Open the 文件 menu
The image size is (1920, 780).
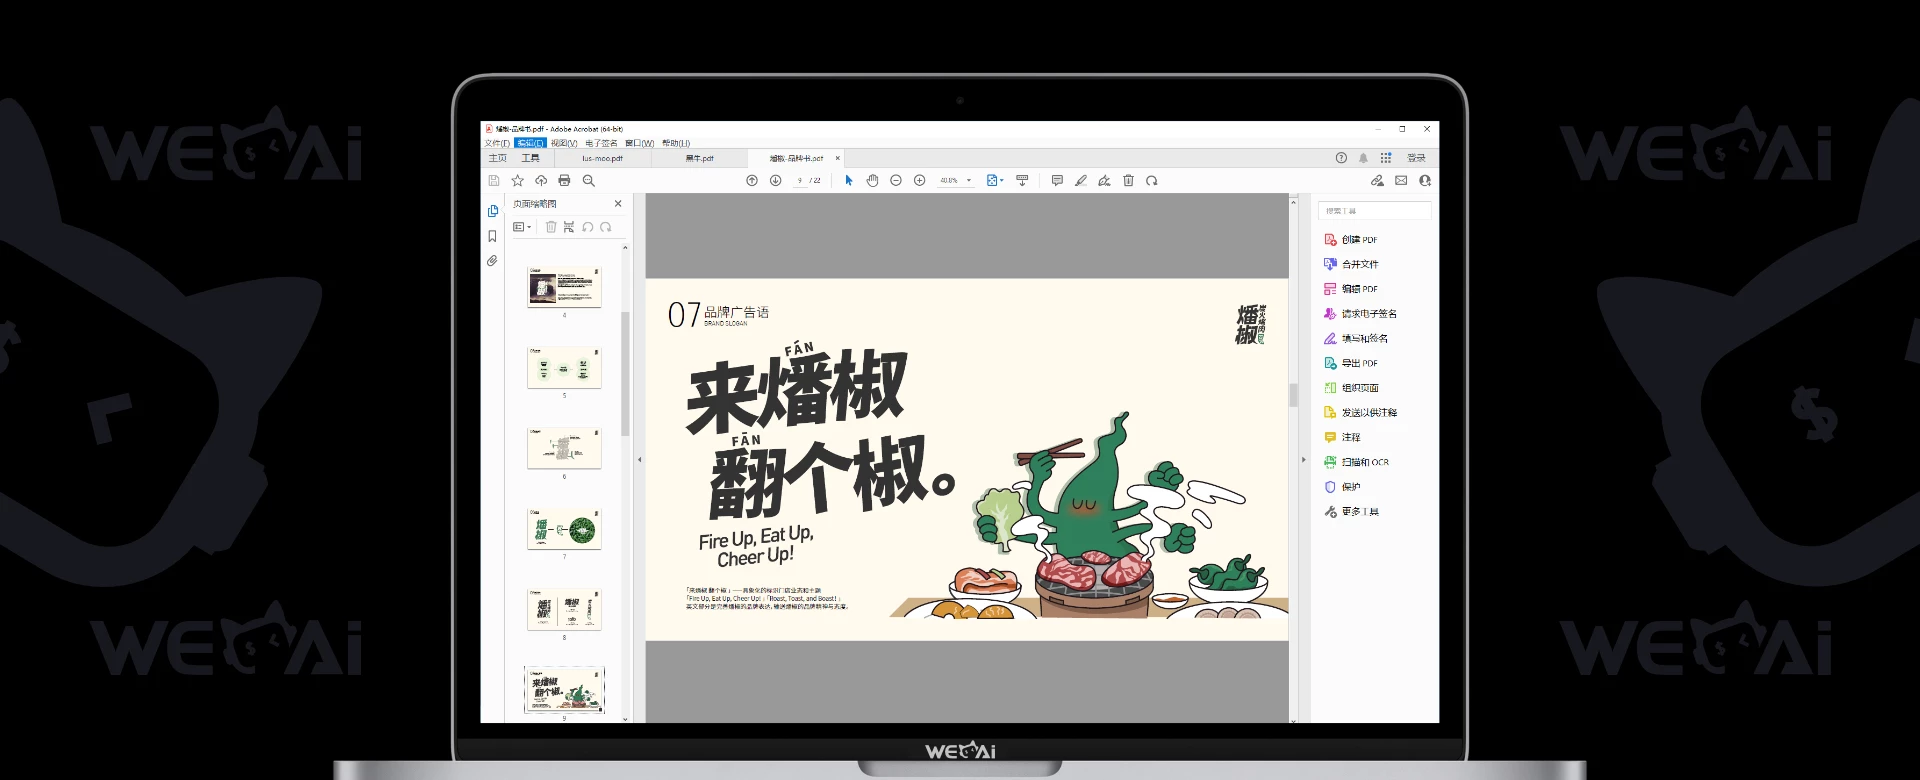coord(497,143)
